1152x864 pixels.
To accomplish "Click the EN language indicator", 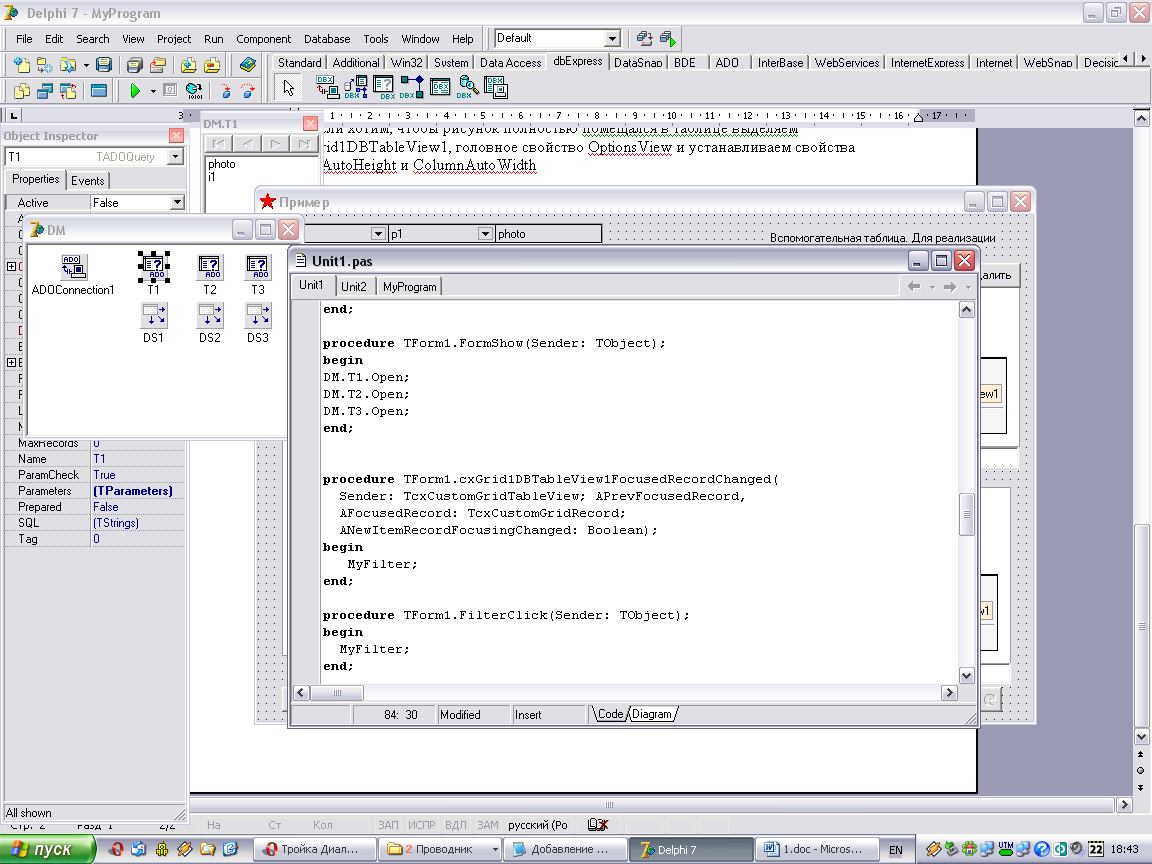I will point(896,850).
